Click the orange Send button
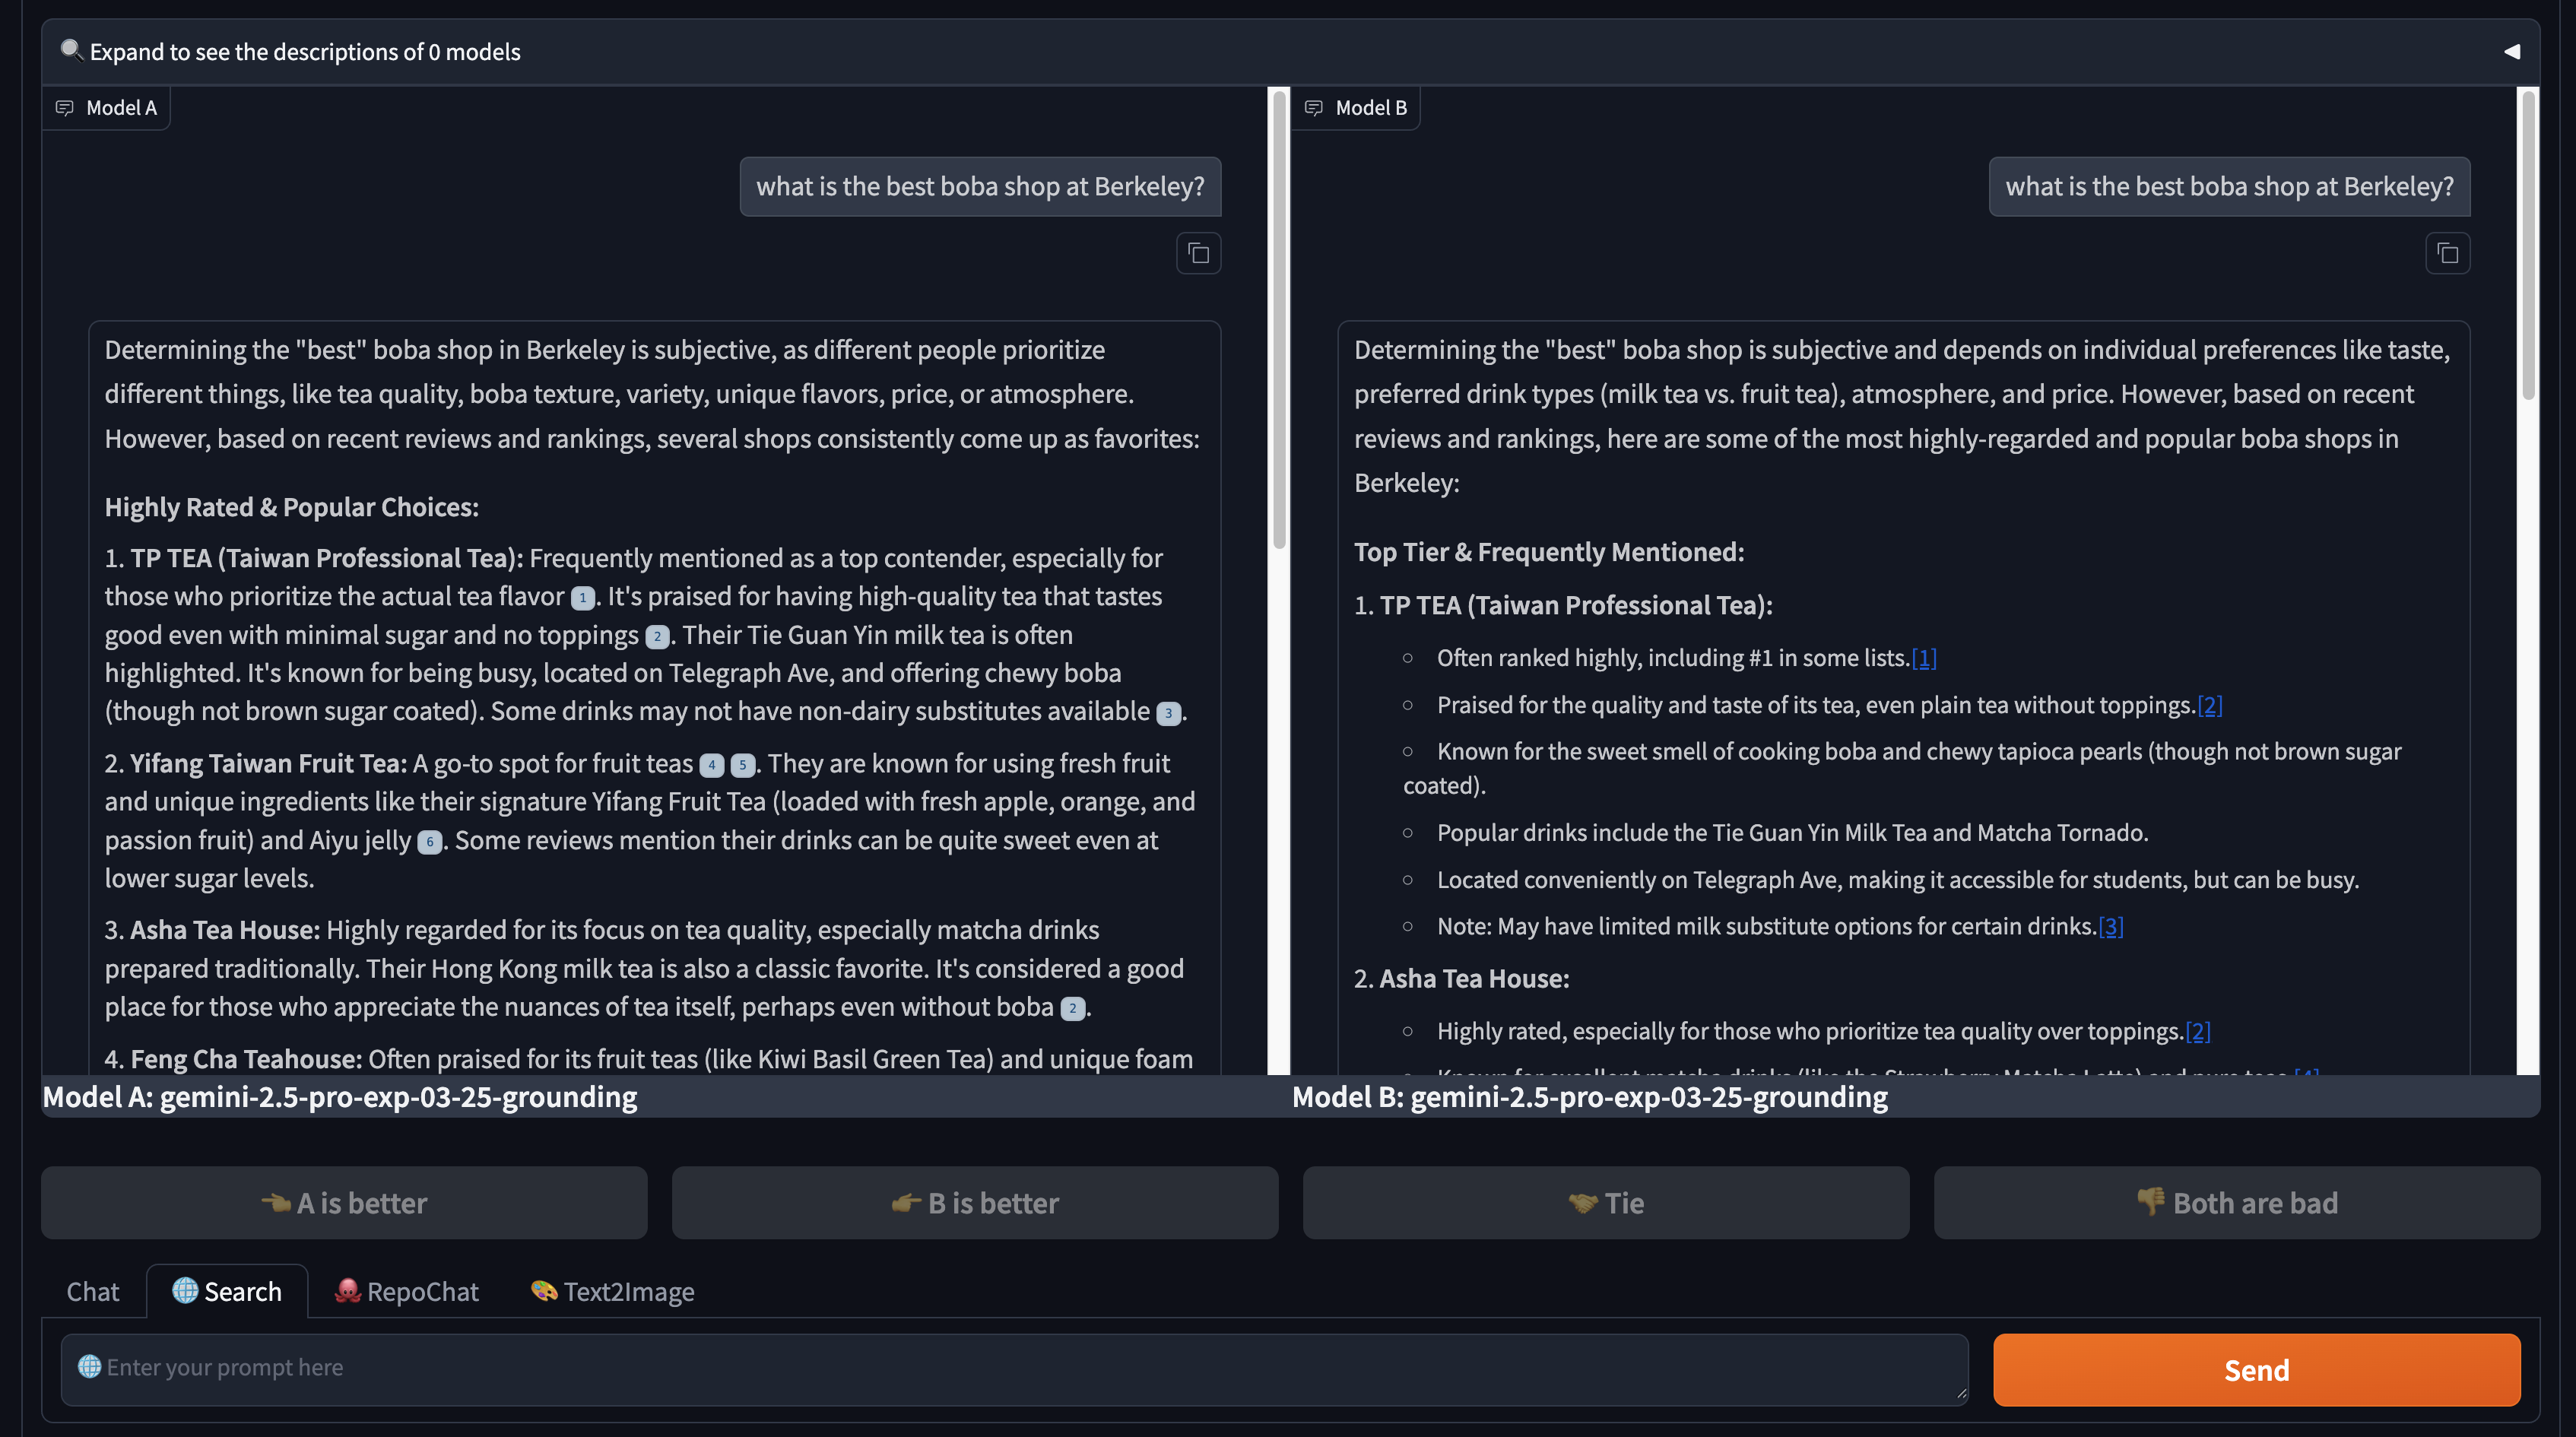The height and width of the screenshot is (1437, 2576). (2256, 1369)
